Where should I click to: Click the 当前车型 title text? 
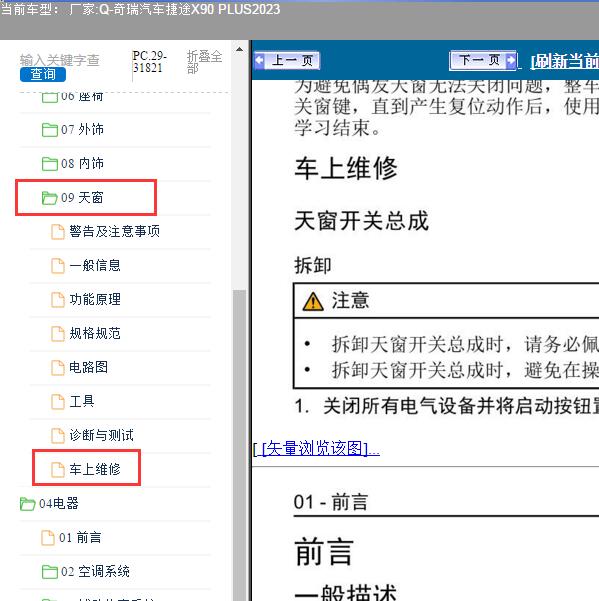coord(140,9)
